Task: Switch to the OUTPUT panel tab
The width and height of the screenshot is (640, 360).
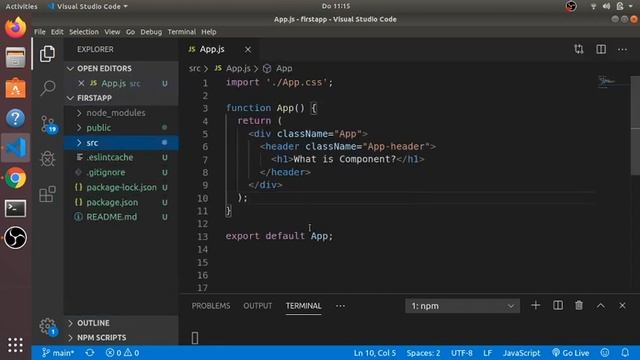Action: [258, 306]
